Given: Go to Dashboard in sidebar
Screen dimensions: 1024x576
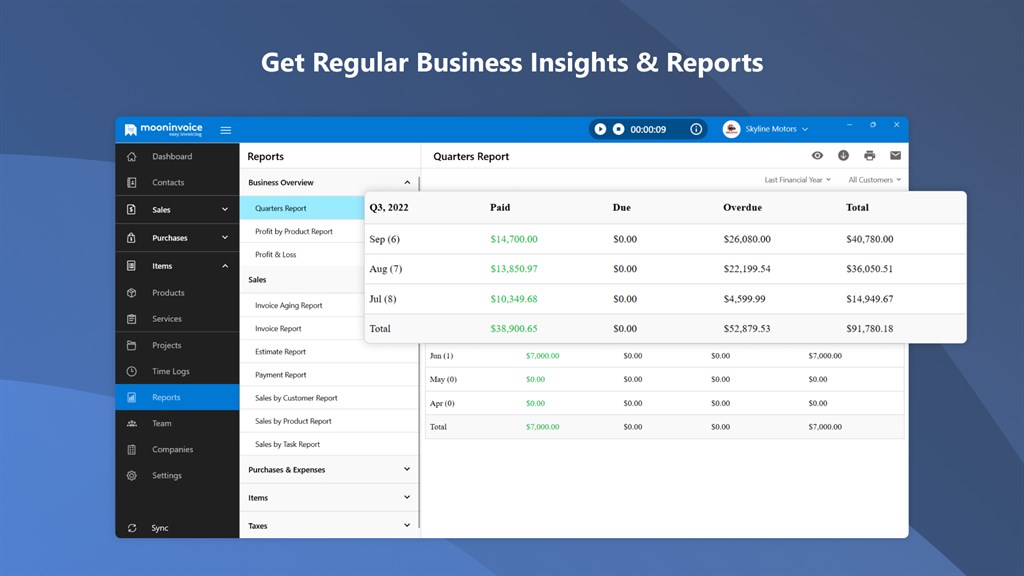Looking at the screenshot, I should click(x=177, y=157).
